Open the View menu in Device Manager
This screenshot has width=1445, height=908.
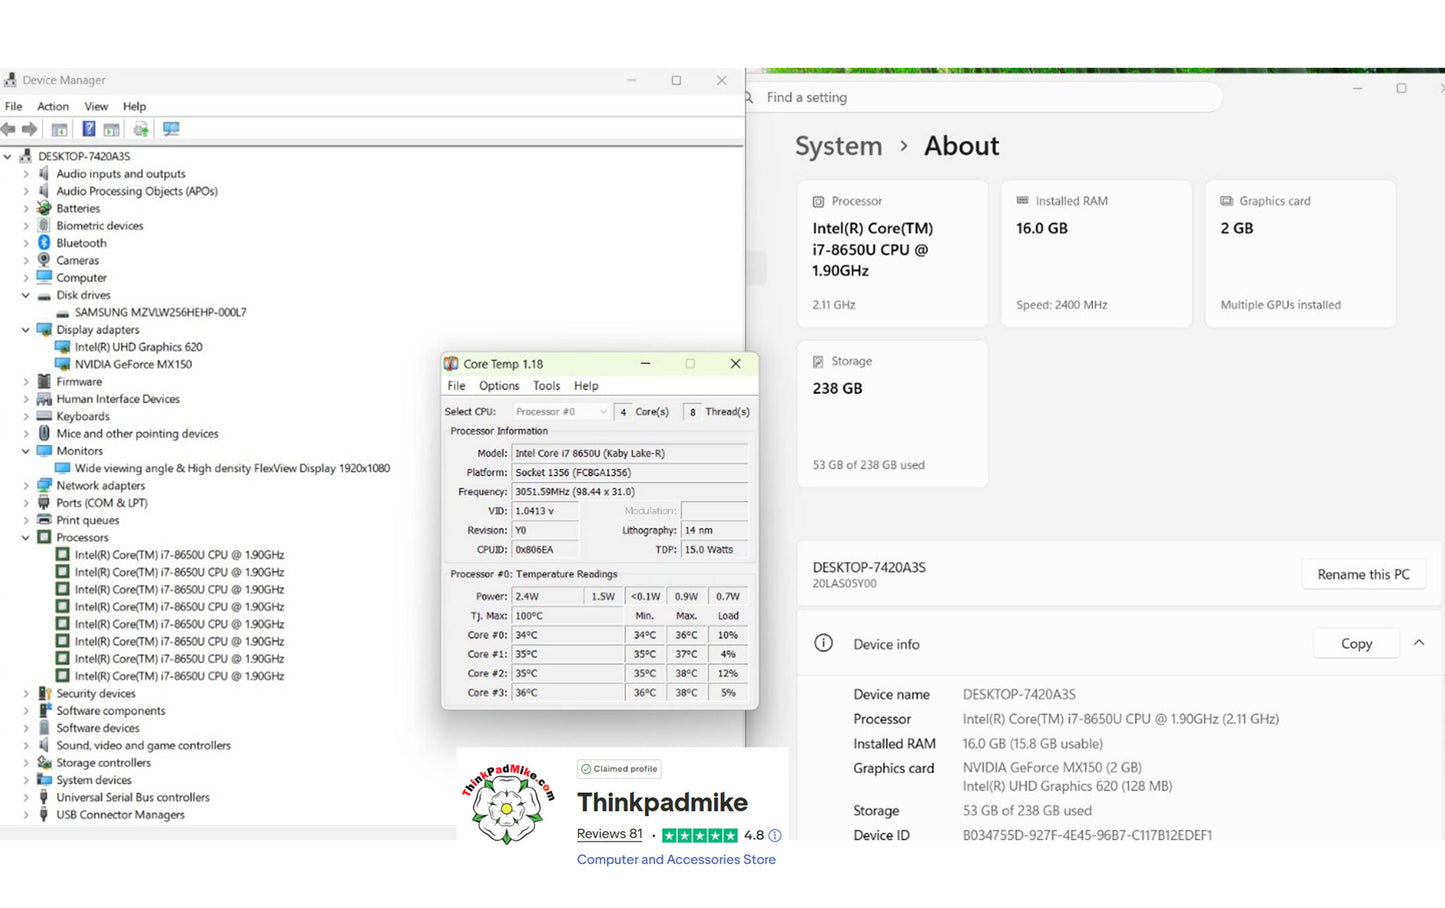(96, 106)
